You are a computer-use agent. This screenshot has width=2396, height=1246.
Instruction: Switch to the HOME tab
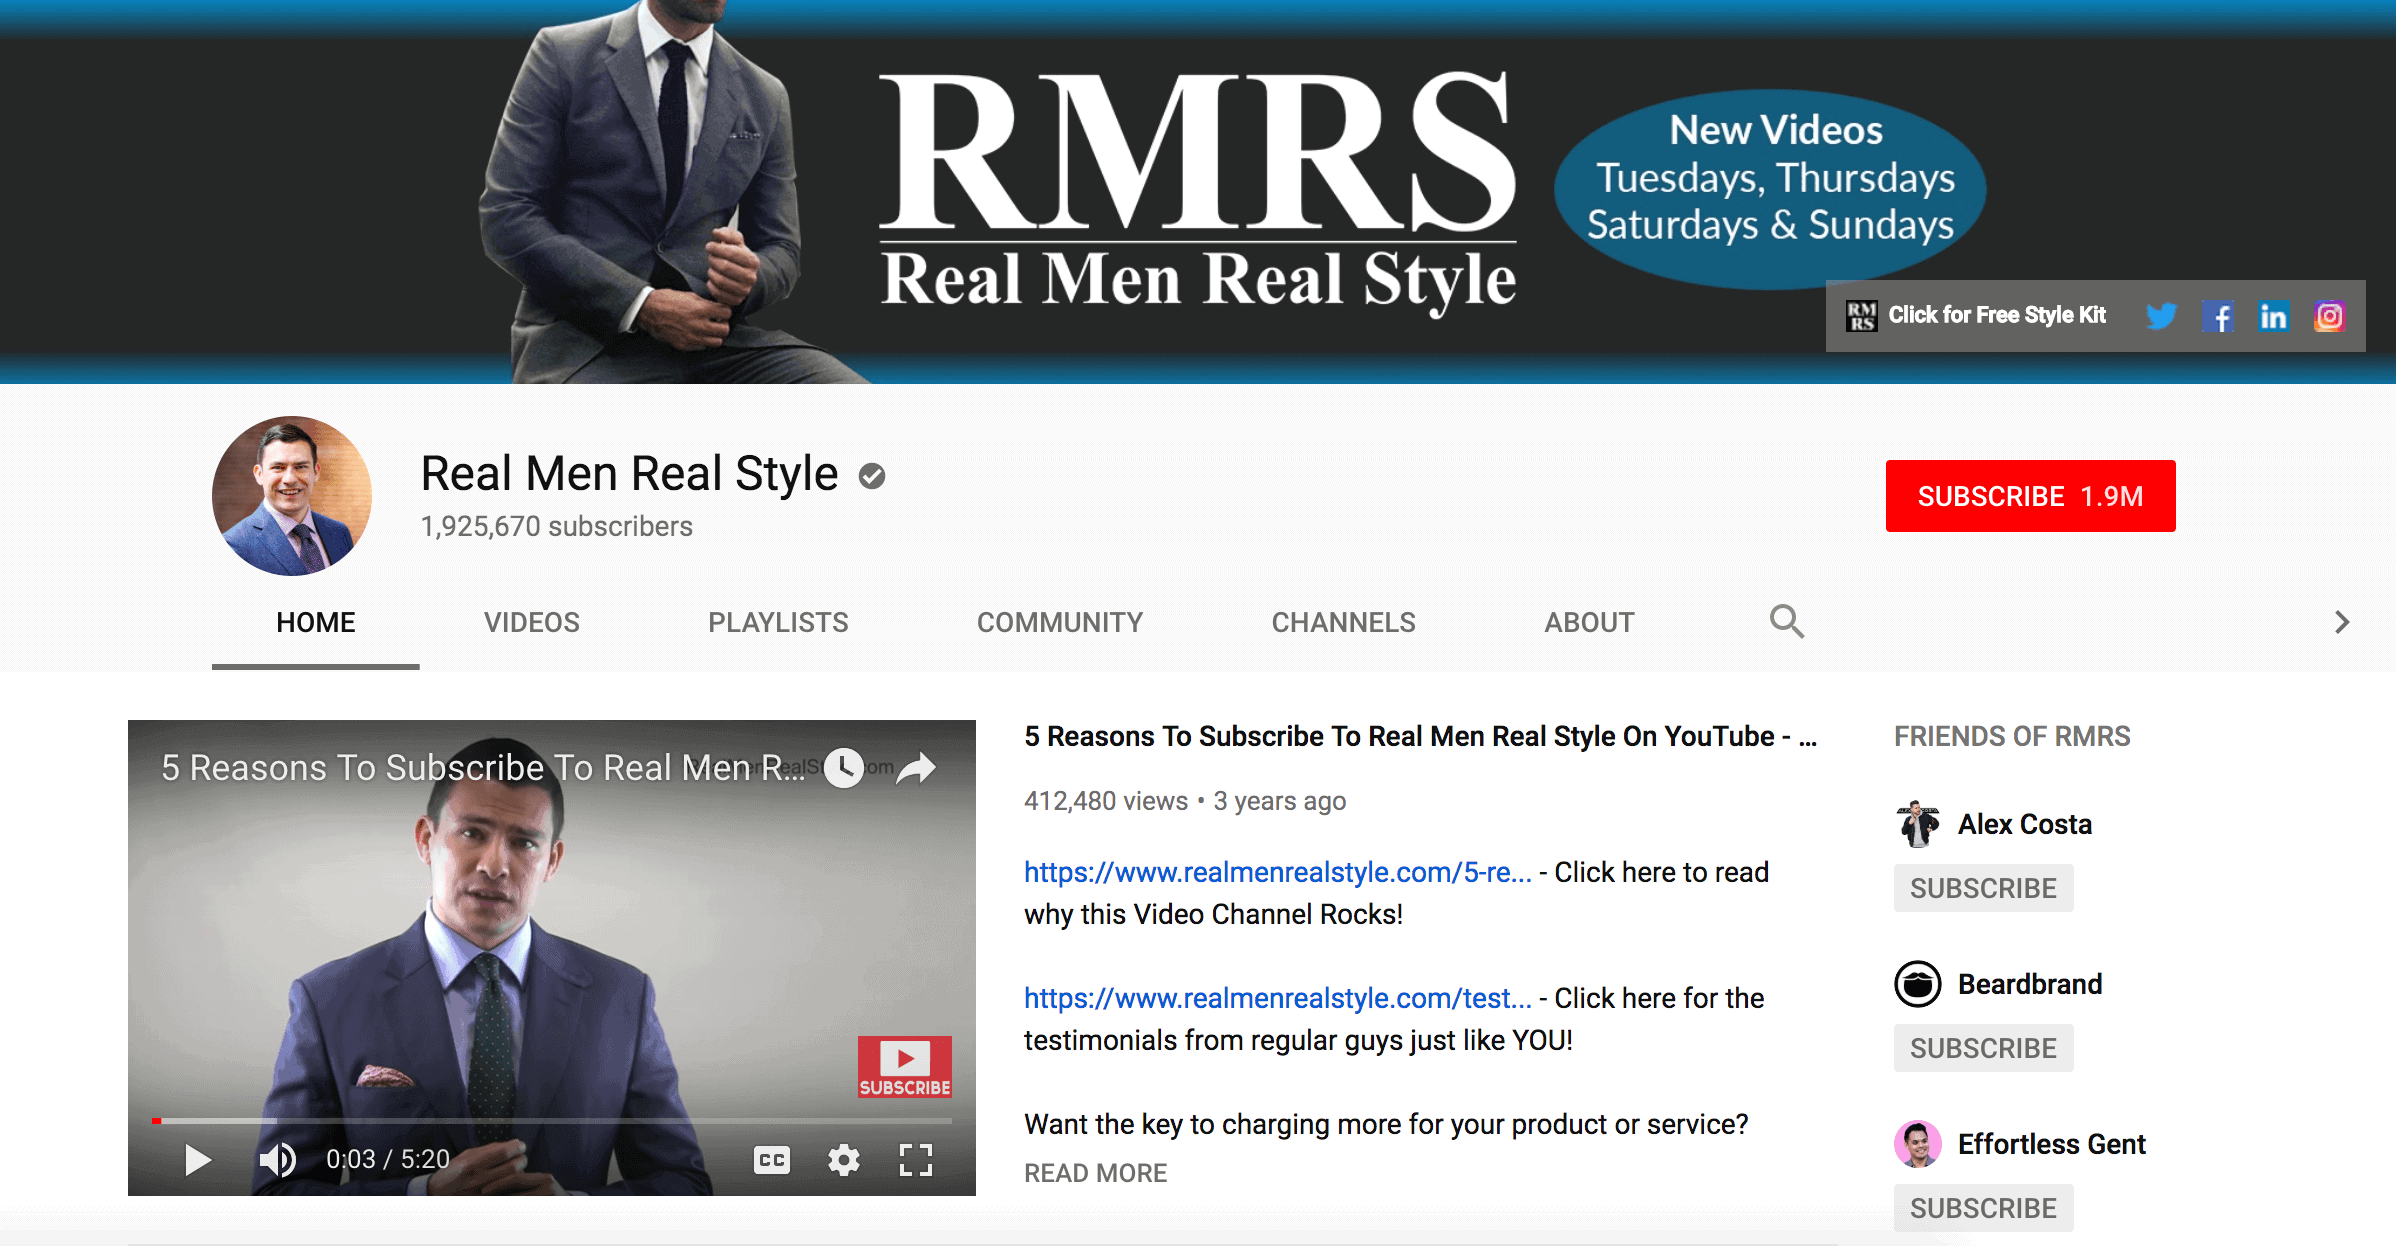click(x=316, y=622)
